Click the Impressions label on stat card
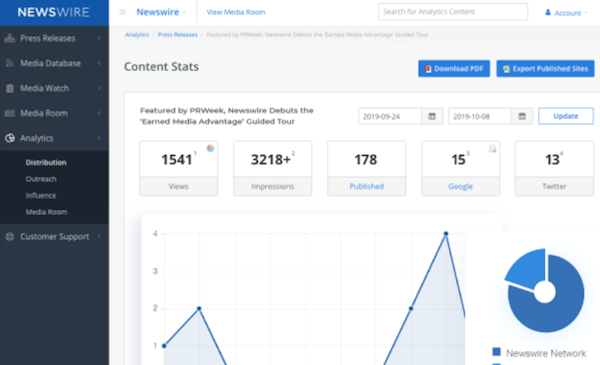 tap(272, 186)
